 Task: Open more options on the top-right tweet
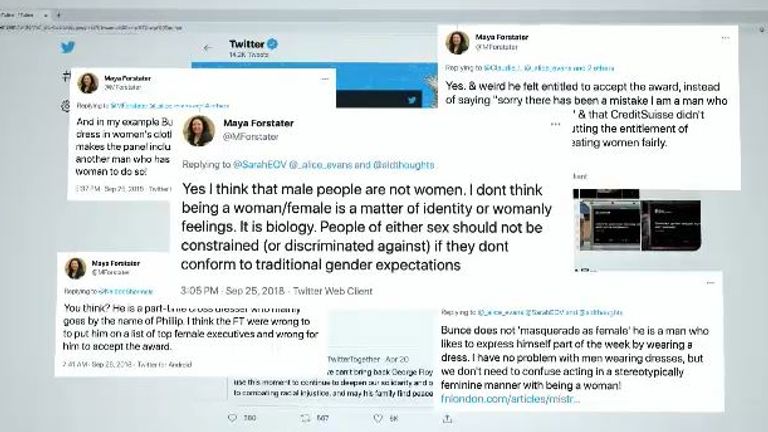click(725, 38)
